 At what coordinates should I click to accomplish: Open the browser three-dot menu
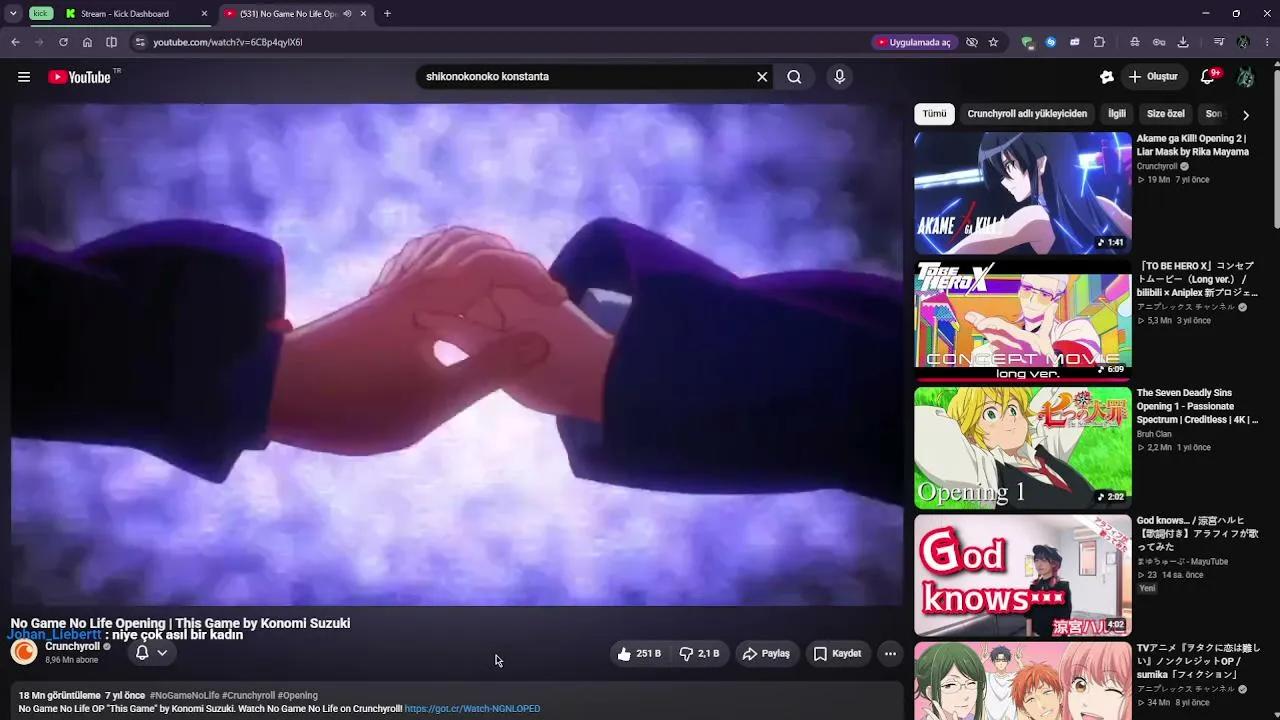pos(1267,42)
